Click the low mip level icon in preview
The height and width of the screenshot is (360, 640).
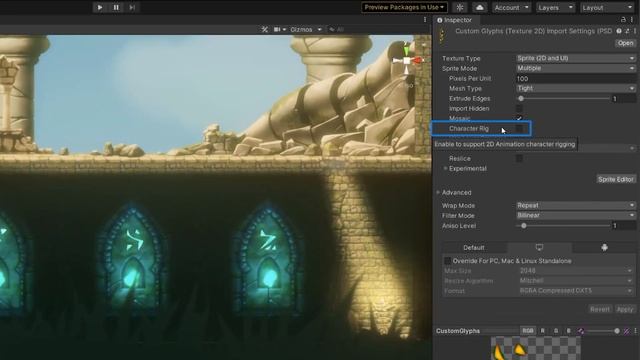tap(581, 331)
